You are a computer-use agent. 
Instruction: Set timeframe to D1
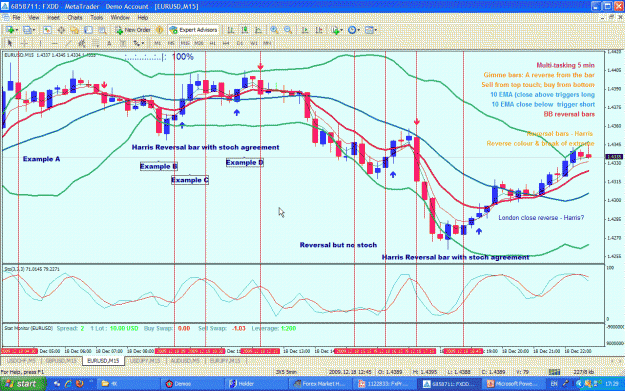pos(240,43)
